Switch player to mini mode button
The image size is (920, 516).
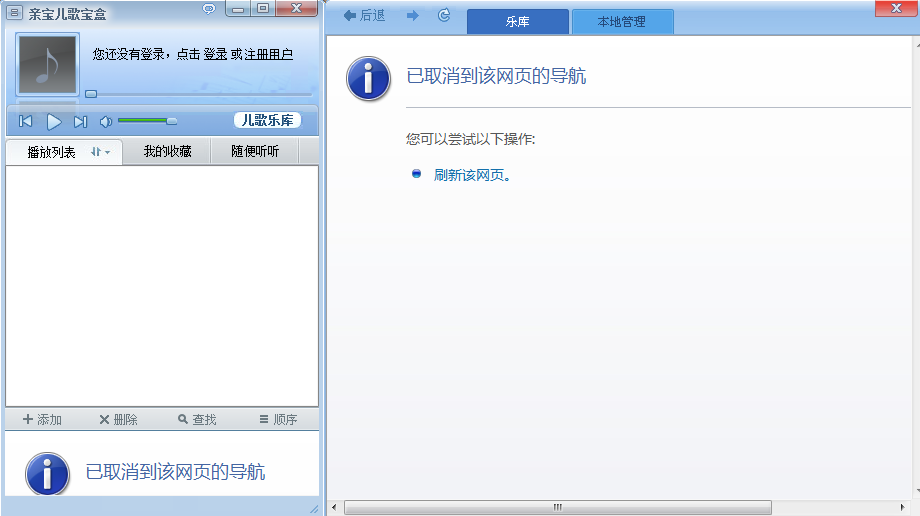(263, 8)
